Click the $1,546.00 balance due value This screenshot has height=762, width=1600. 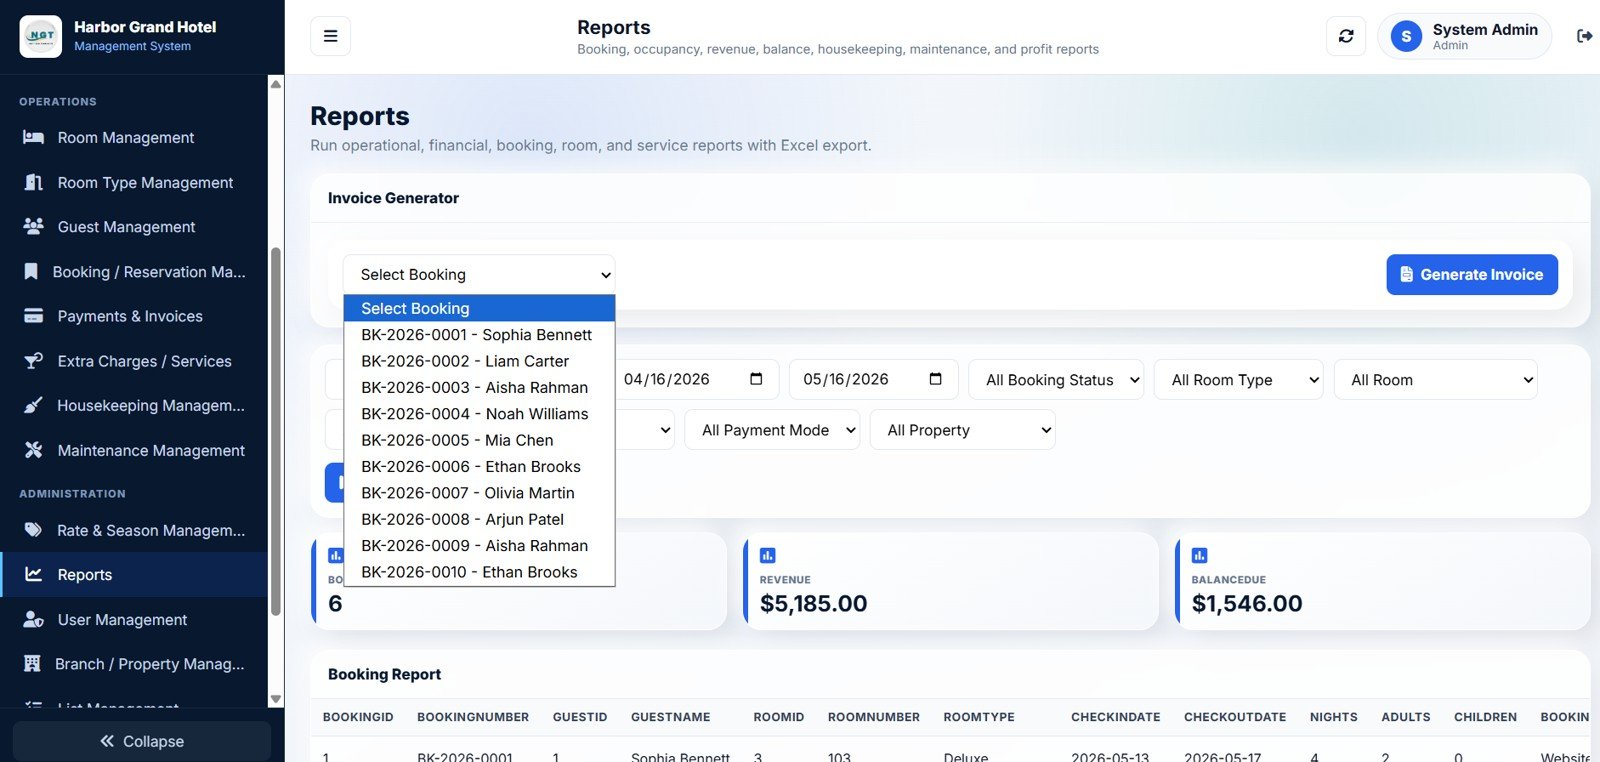click(1247, 603)
